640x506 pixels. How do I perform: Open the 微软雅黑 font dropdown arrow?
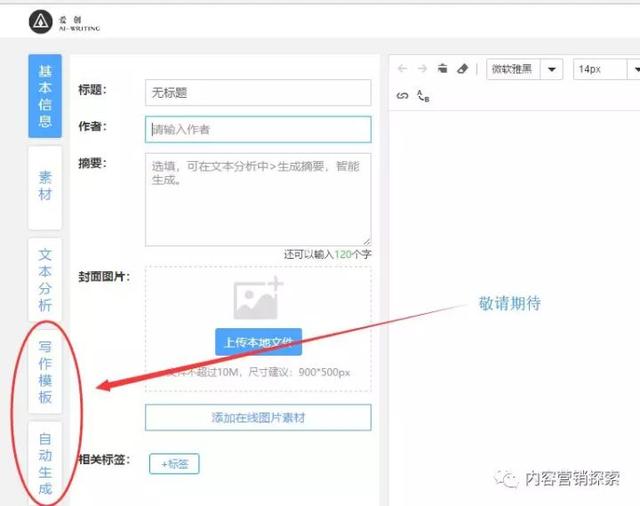pos(551,69)
